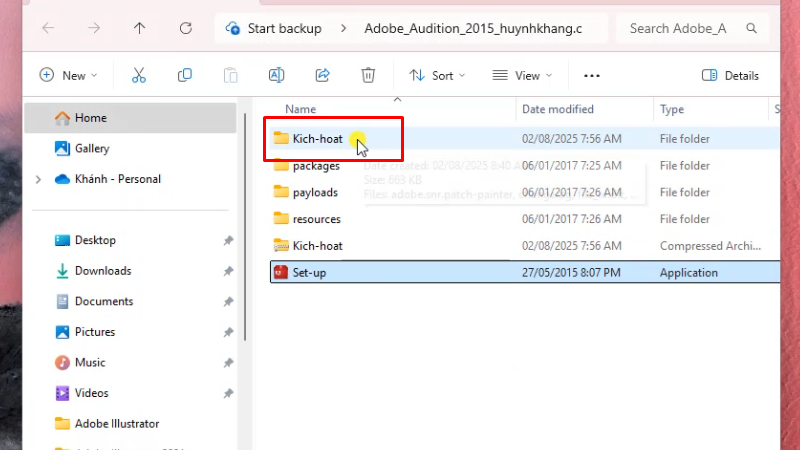Expand the Khánh - Personal OneDrive node
Image resolution: width=800 pixels, height=450 pixels.
38,179
